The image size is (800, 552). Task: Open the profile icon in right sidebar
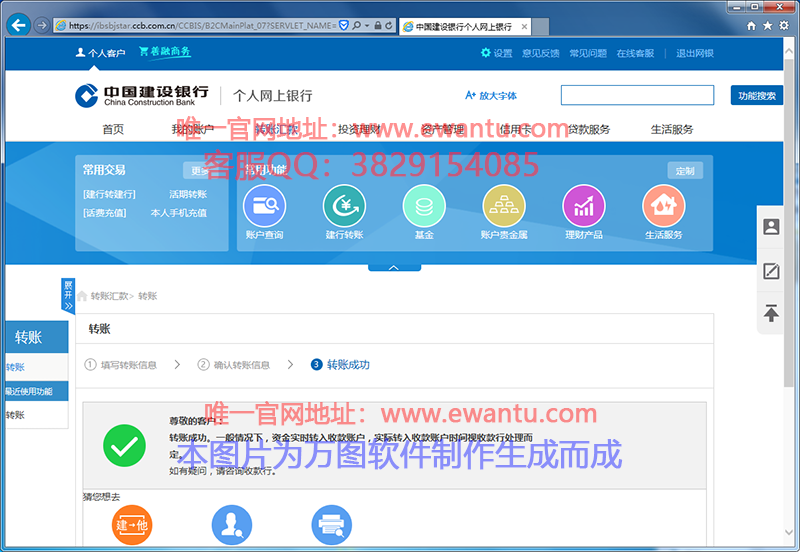(x=771, y=227)
